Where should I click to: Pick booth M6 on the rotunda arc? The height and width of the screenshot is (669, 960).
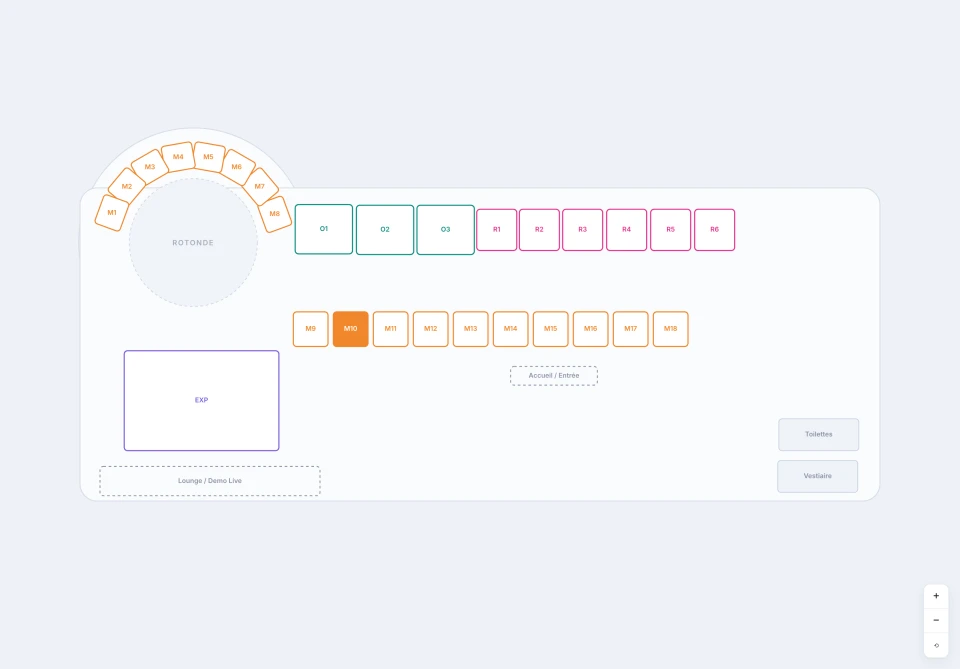tap(237, 166)
